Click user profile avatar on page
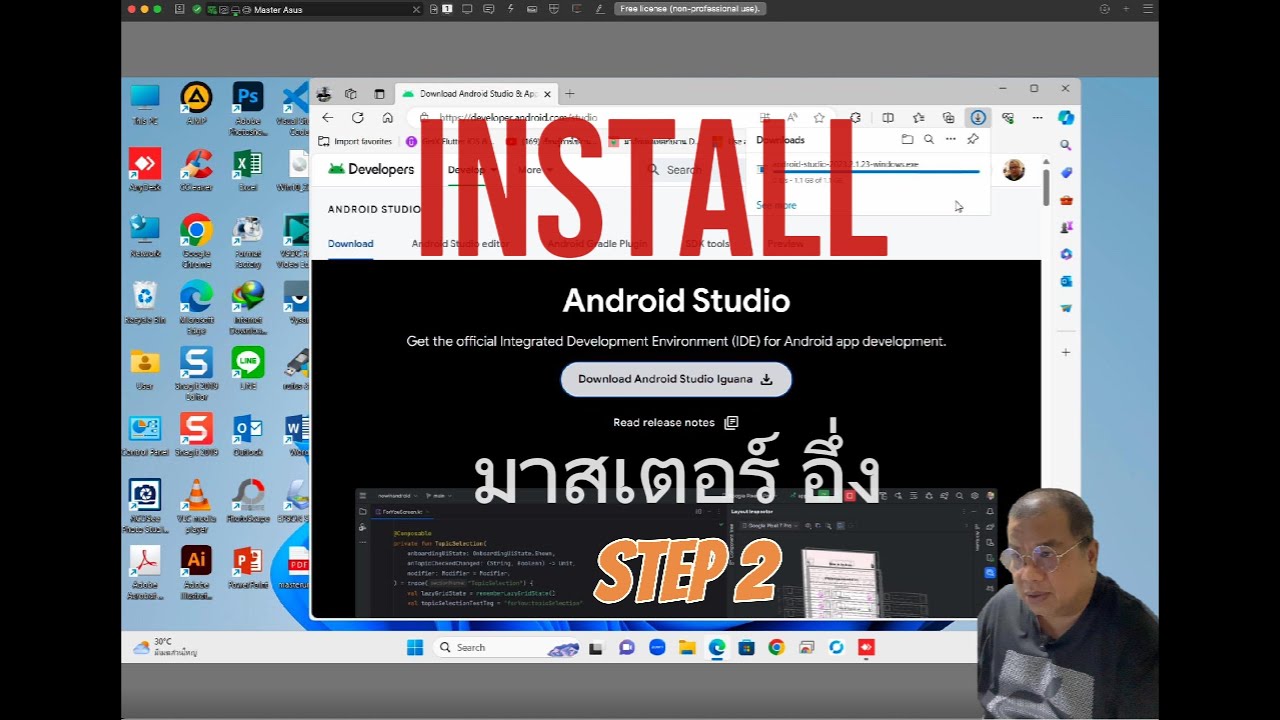This screenshot has width=1280, height=720. point(1014,169)
